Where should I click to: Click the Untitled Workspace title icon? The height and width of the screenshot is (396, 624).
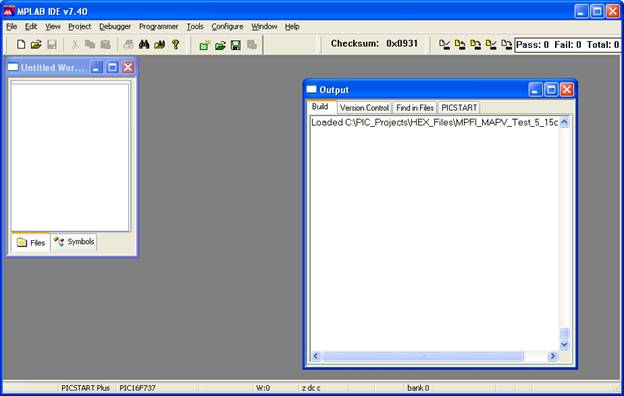point(13,67)
